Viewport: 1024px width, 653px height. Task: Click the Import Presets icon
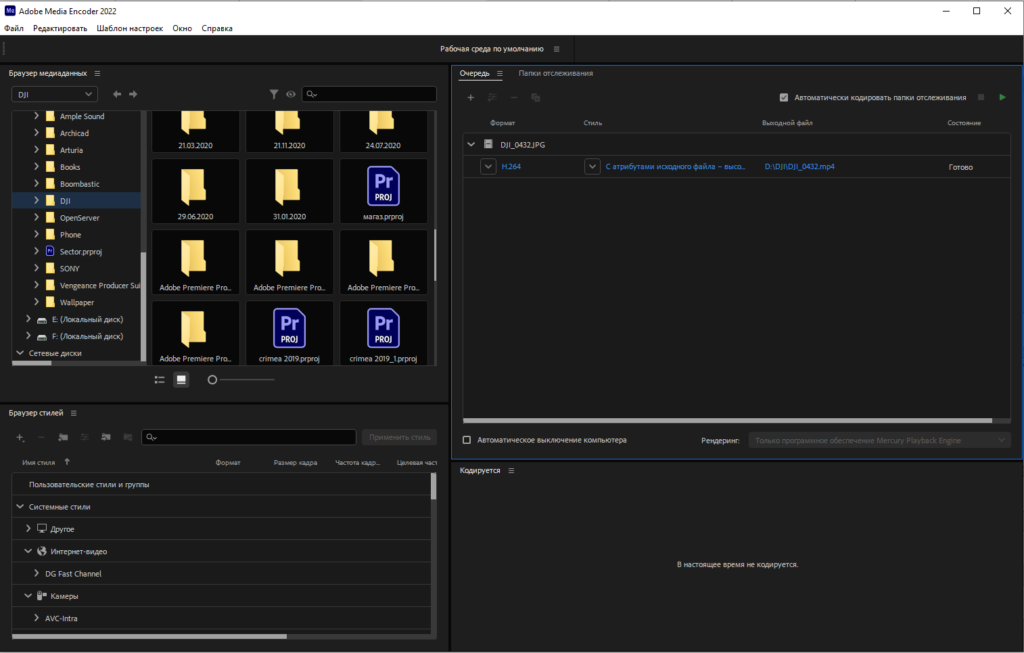click(x=106, y=437)
